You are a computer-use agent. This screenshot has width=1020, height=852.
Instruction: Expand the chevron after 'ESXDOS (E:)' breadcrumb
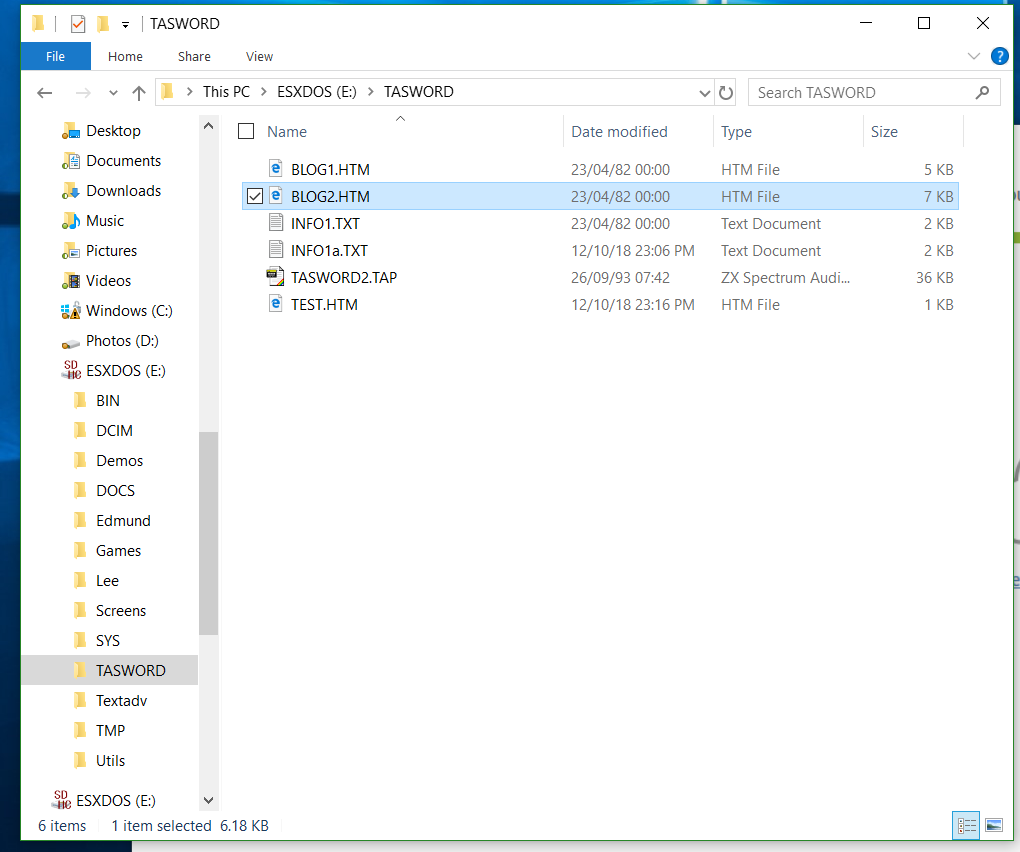(x=370, y=92)
